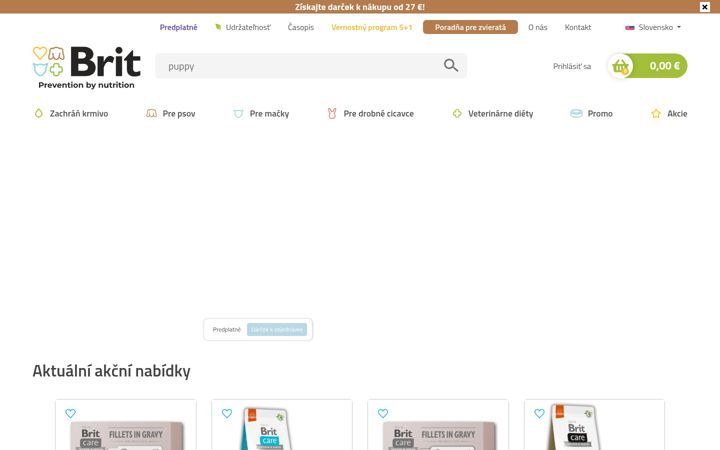Click the small Predplatné label in the popup
The image size is (720, 450).
[x=226, y=329]
